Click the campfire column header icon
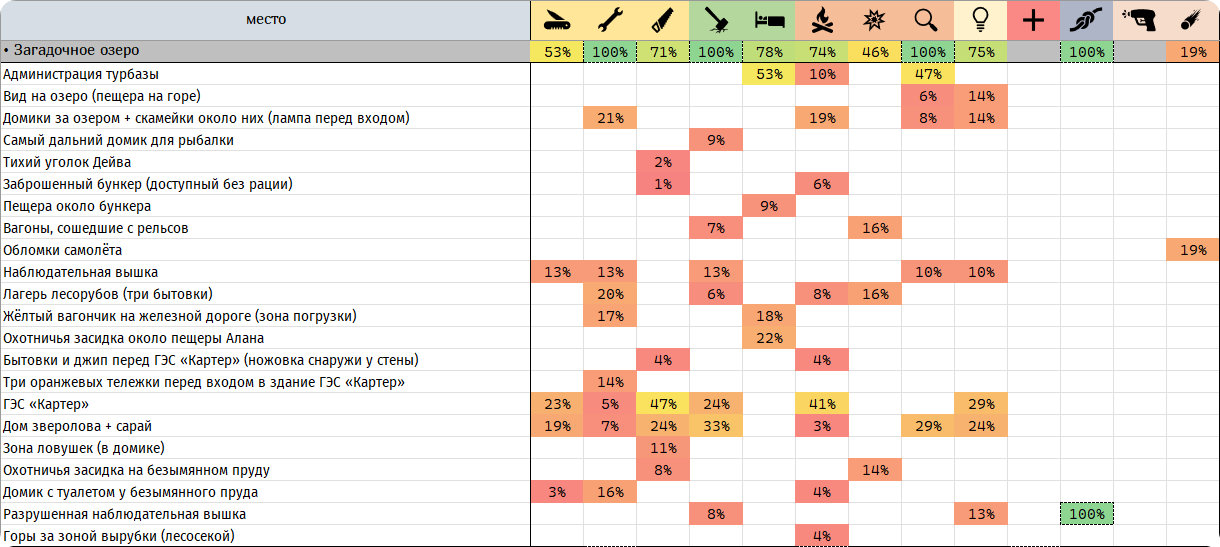 point(822,20)
